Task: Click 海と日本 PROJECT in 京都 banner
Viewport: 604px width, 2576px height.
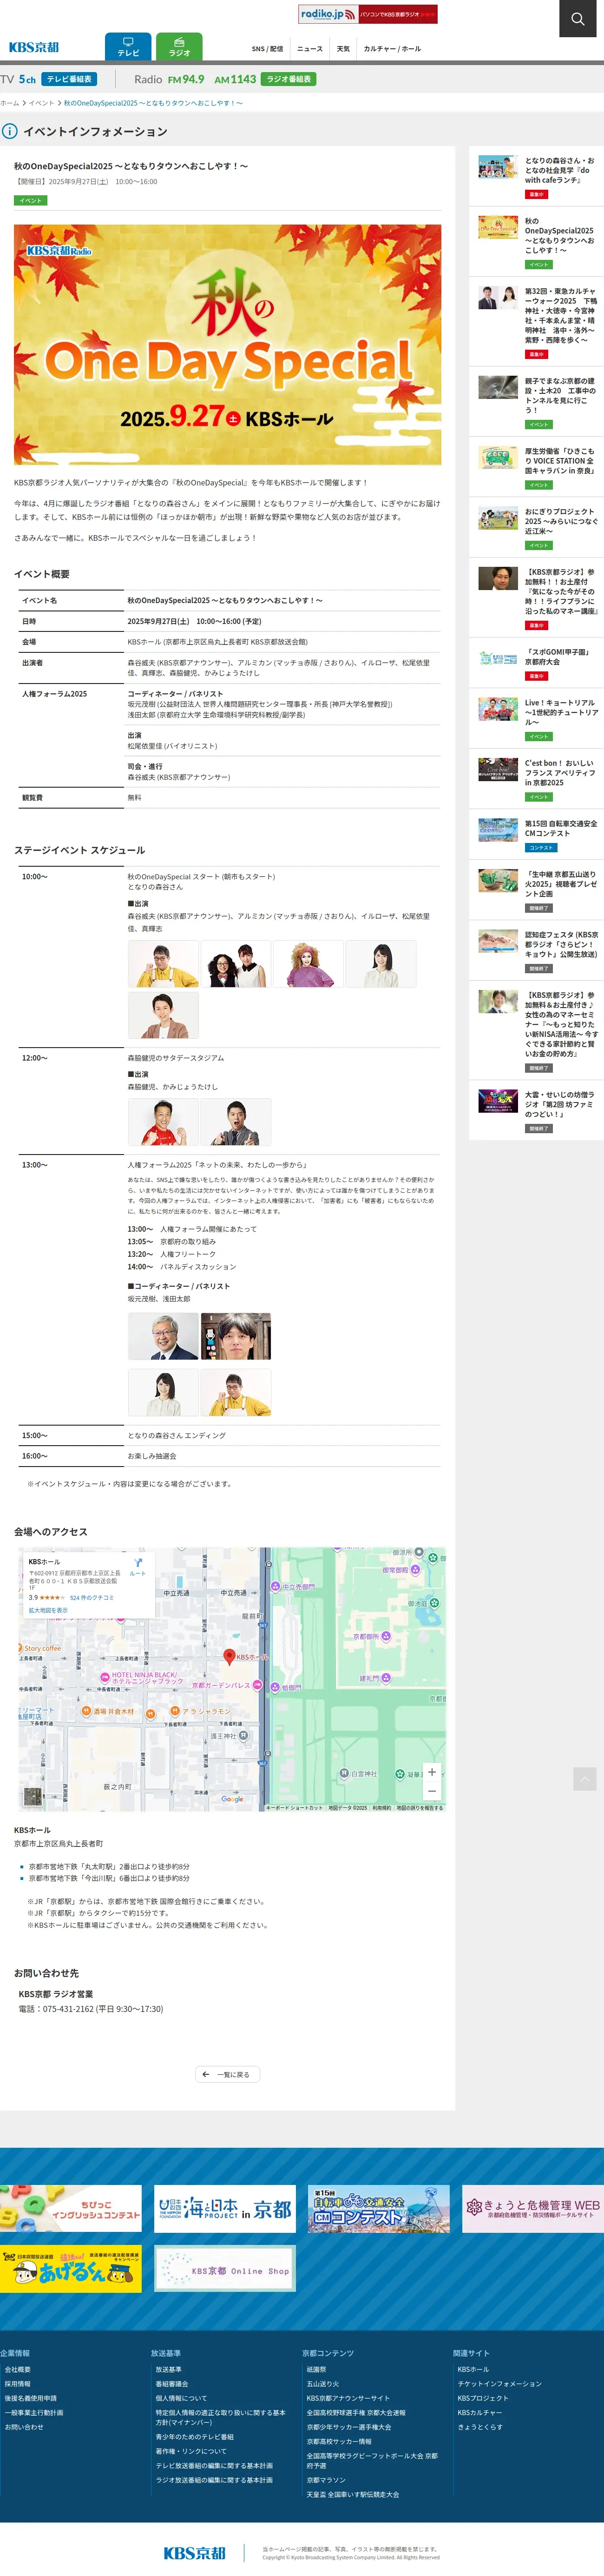Action: point(225,2209)
